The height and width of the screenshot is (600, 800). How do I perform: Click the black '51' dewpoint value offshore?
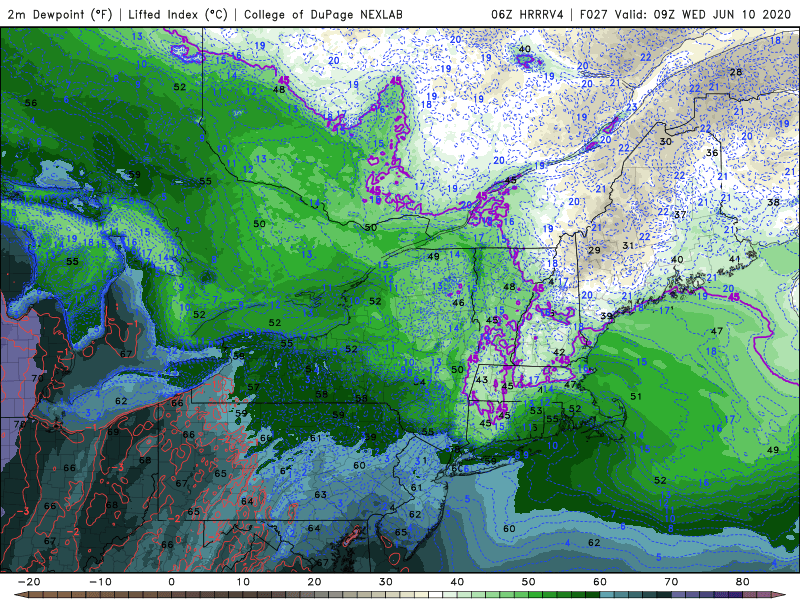(x=635, y=396)
